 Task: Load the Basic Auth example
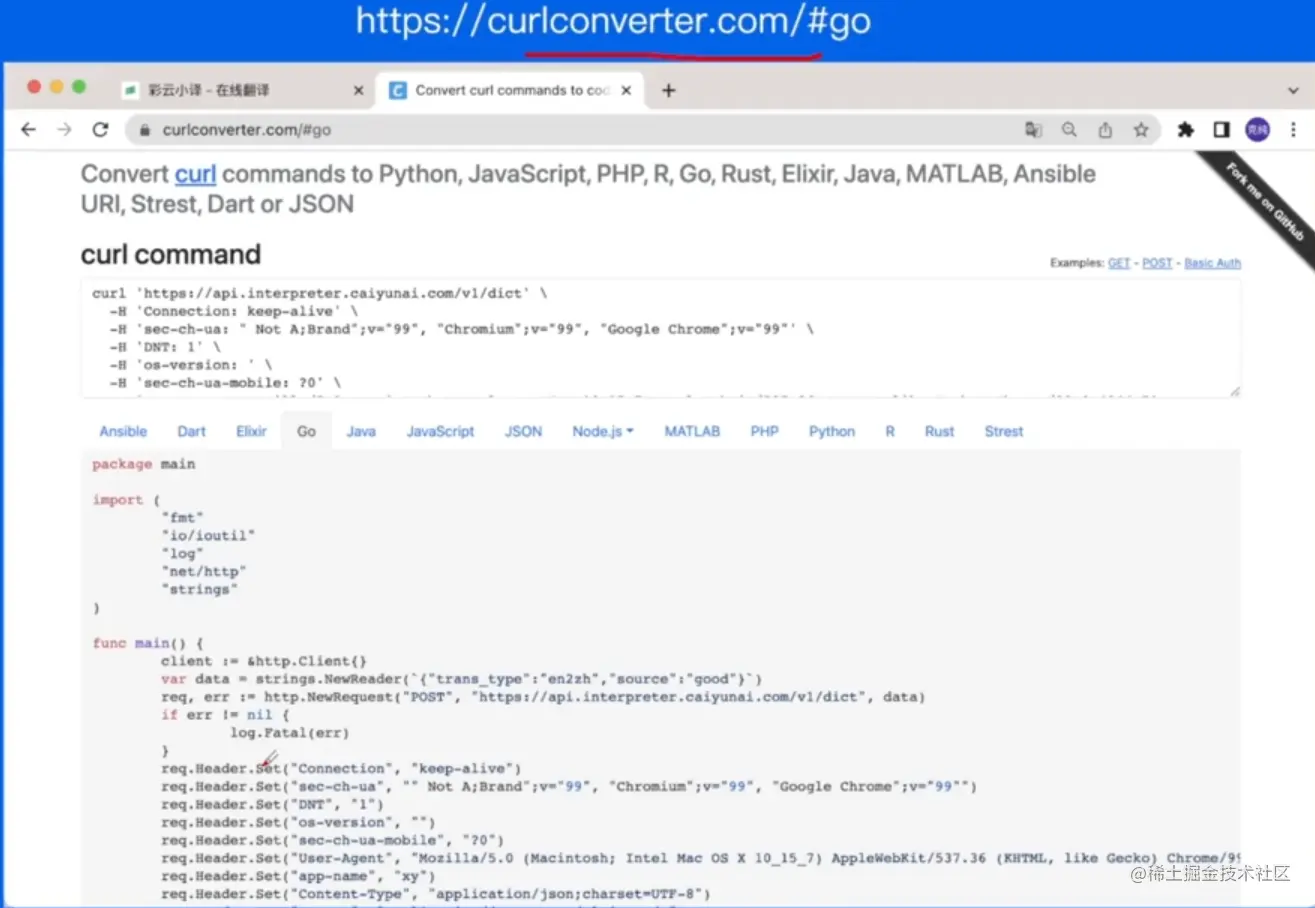click(1213, 263)
